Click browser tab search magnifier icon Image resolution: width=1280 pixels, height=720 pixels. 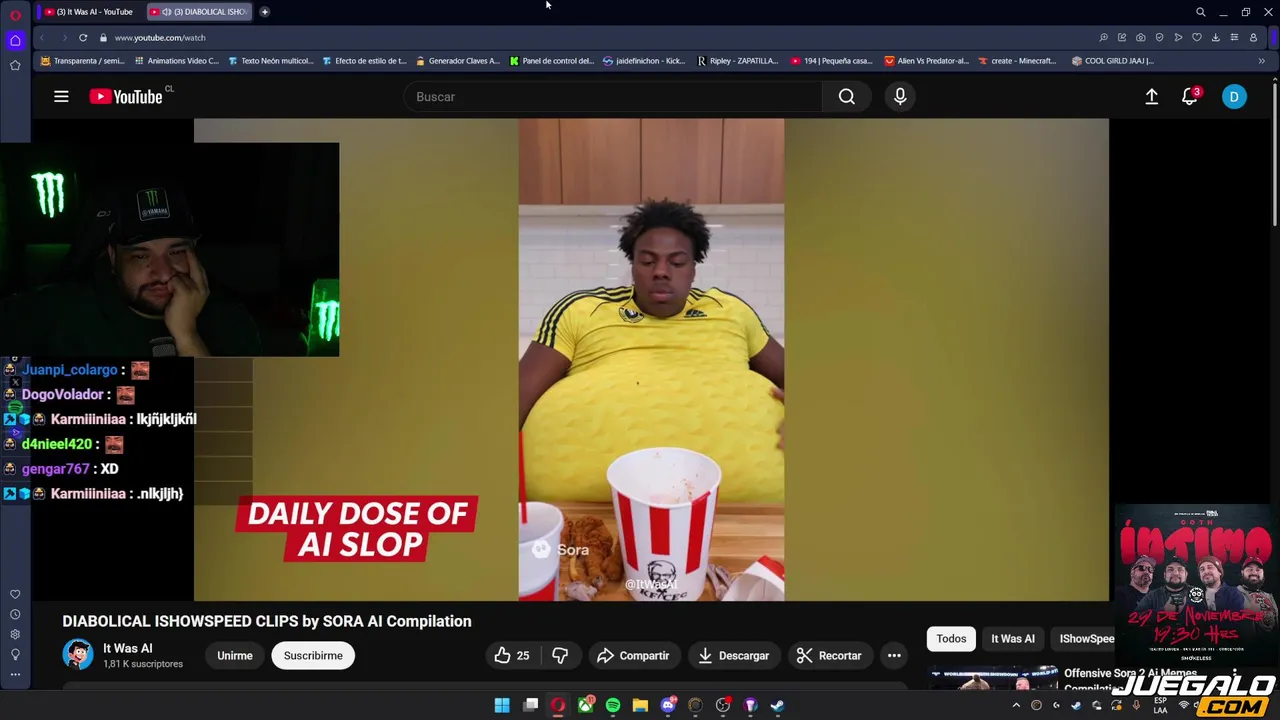[x=1201, y=12]
